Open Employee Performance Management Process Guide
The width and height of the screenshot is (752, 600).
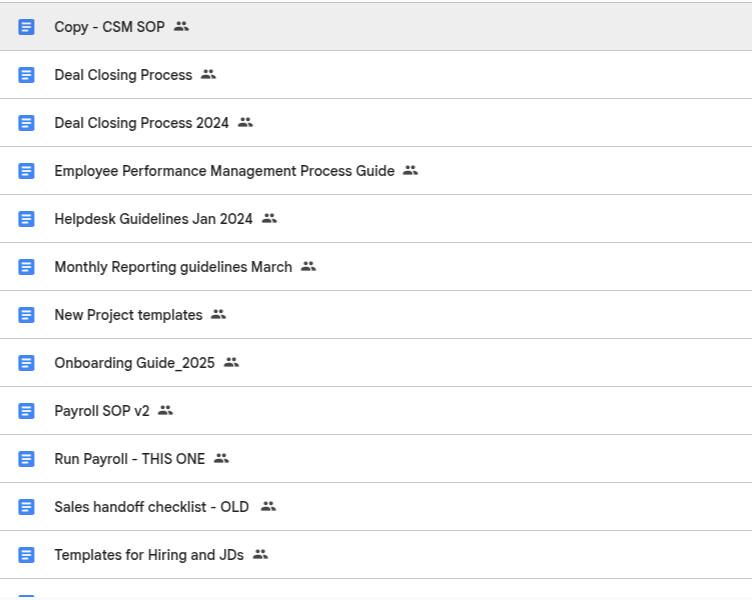(x=224, y=171)
